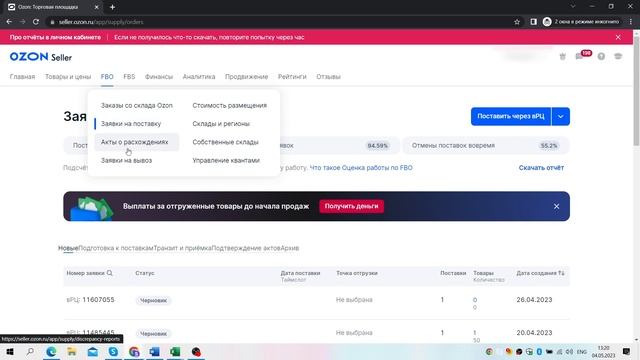
Task: Select Склады и регионы menu item
Action: coord(221,124)
